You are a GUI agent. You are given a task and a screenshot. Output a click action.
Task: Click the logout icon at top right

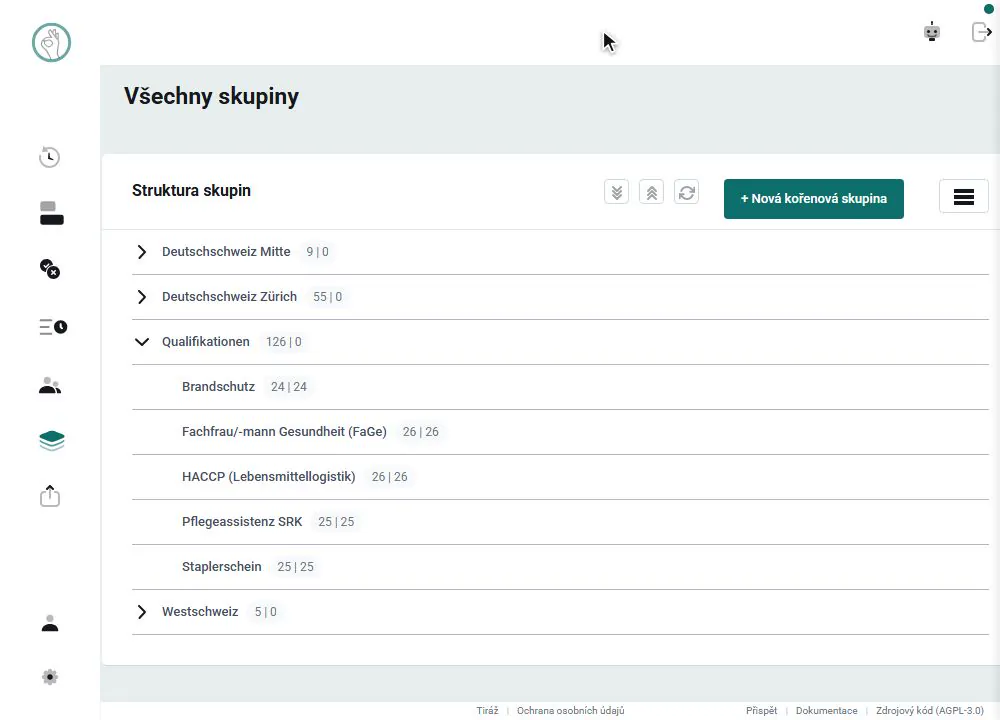[982, 31]
